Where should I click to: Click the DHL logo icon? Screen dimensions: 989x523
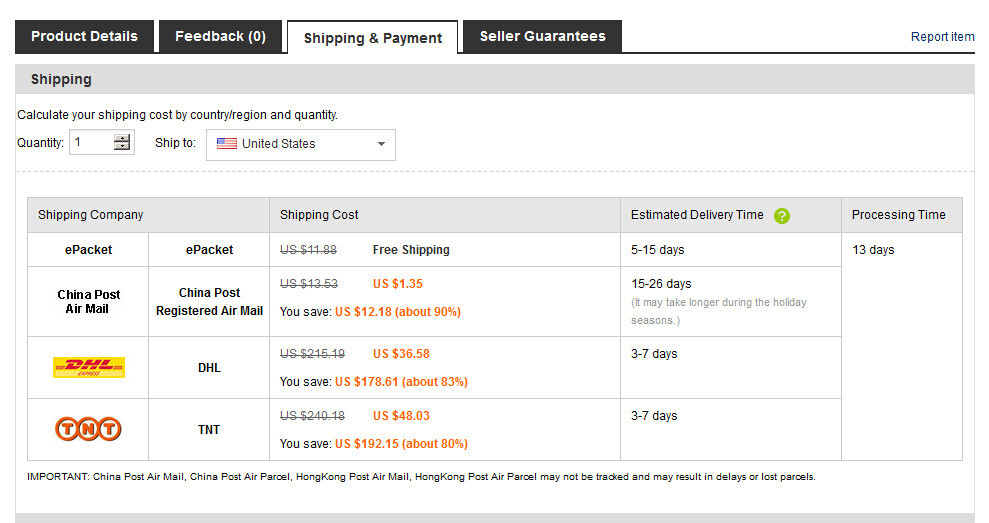(x=88, y=367)
